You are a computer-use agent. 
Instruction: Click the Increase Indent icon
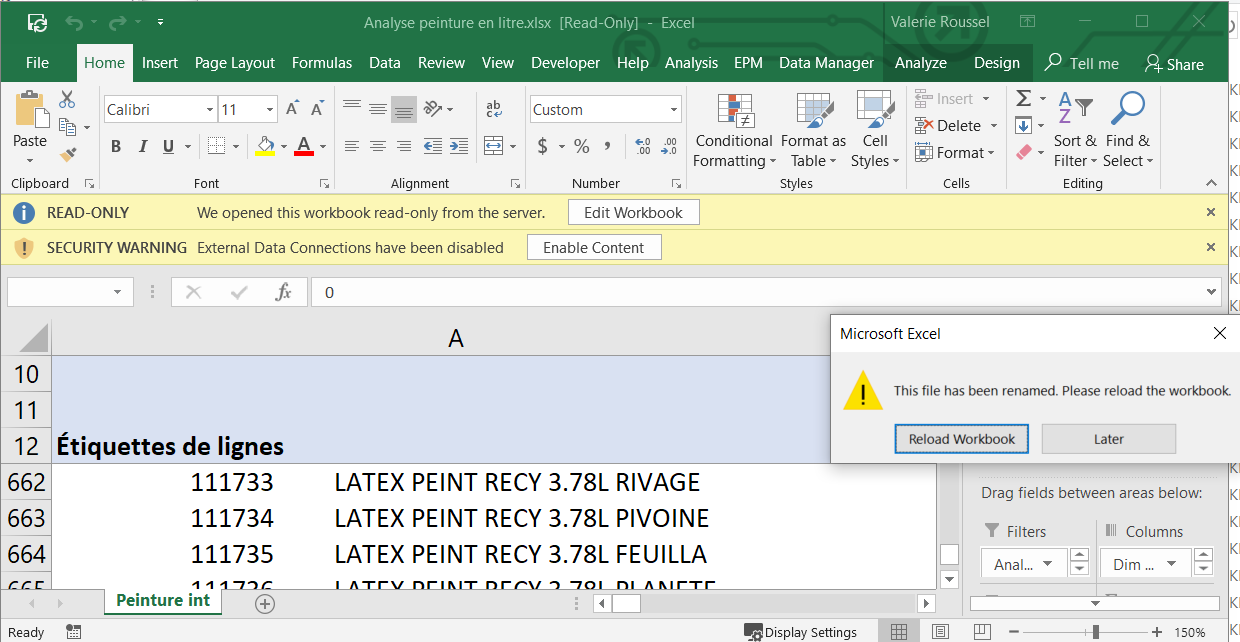tap(459, 147)
